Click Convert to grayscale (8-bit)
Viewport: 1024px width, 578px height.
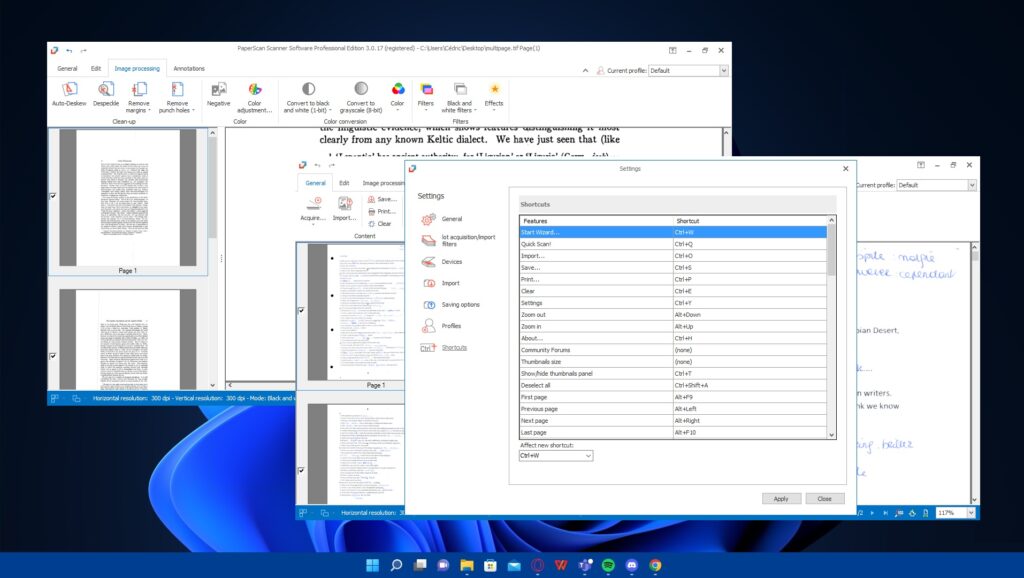(360, 95)
